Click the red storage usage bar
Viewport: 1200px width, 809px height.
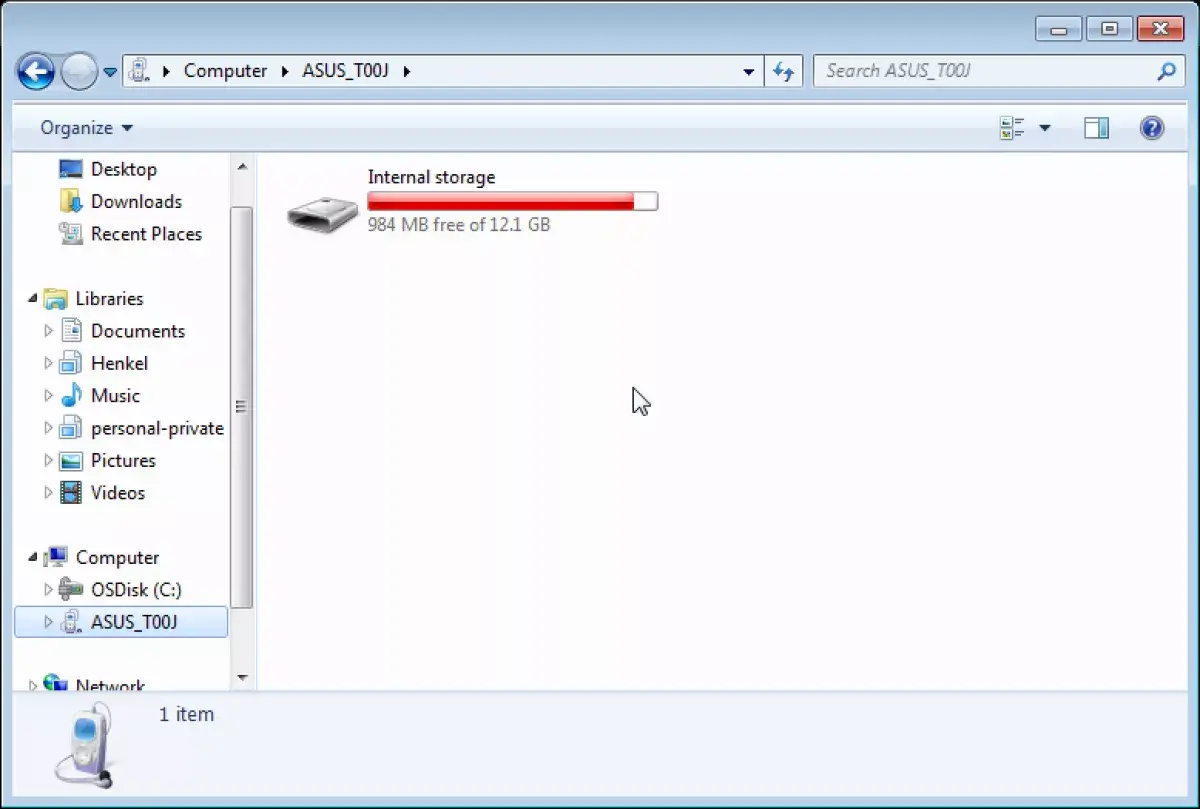click(512, 201)
